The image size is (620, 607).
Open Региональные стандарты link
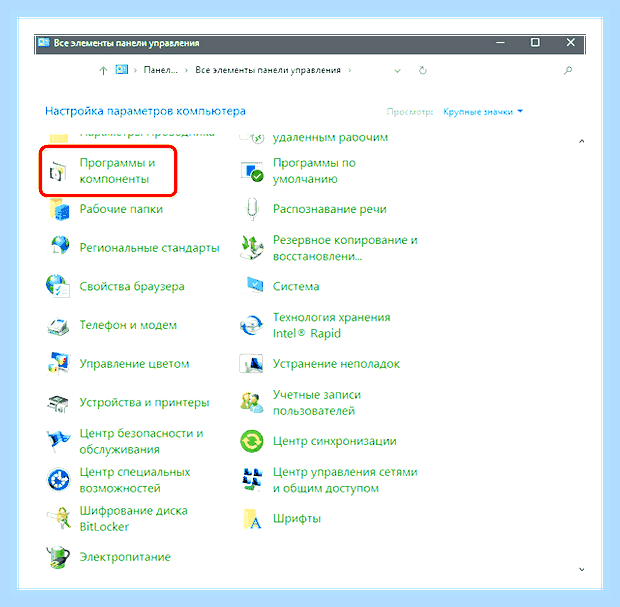point(149,248)
